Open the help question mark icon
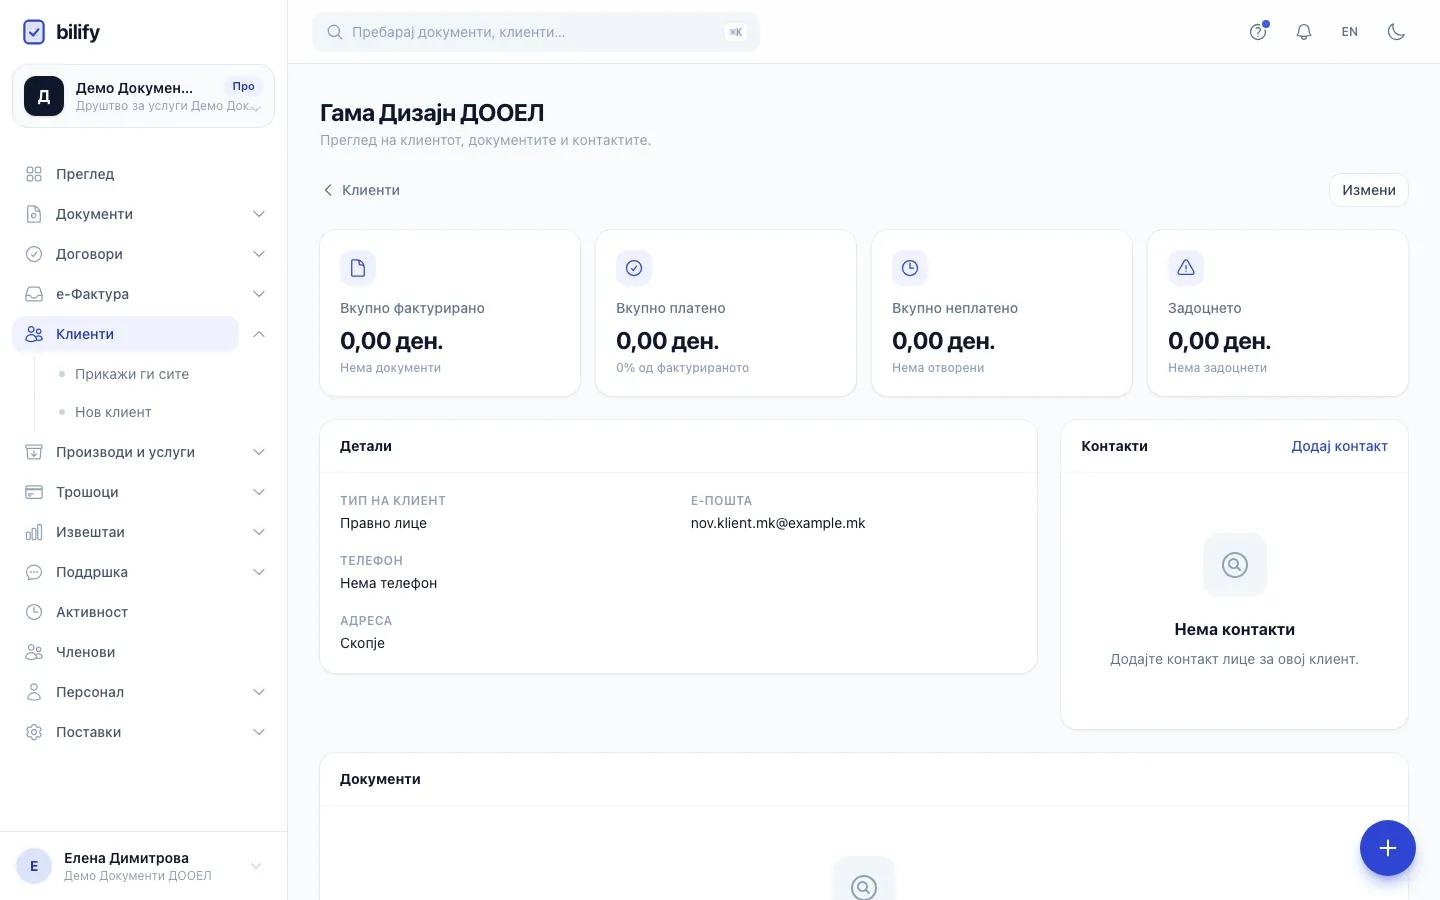 point(1258,32)
